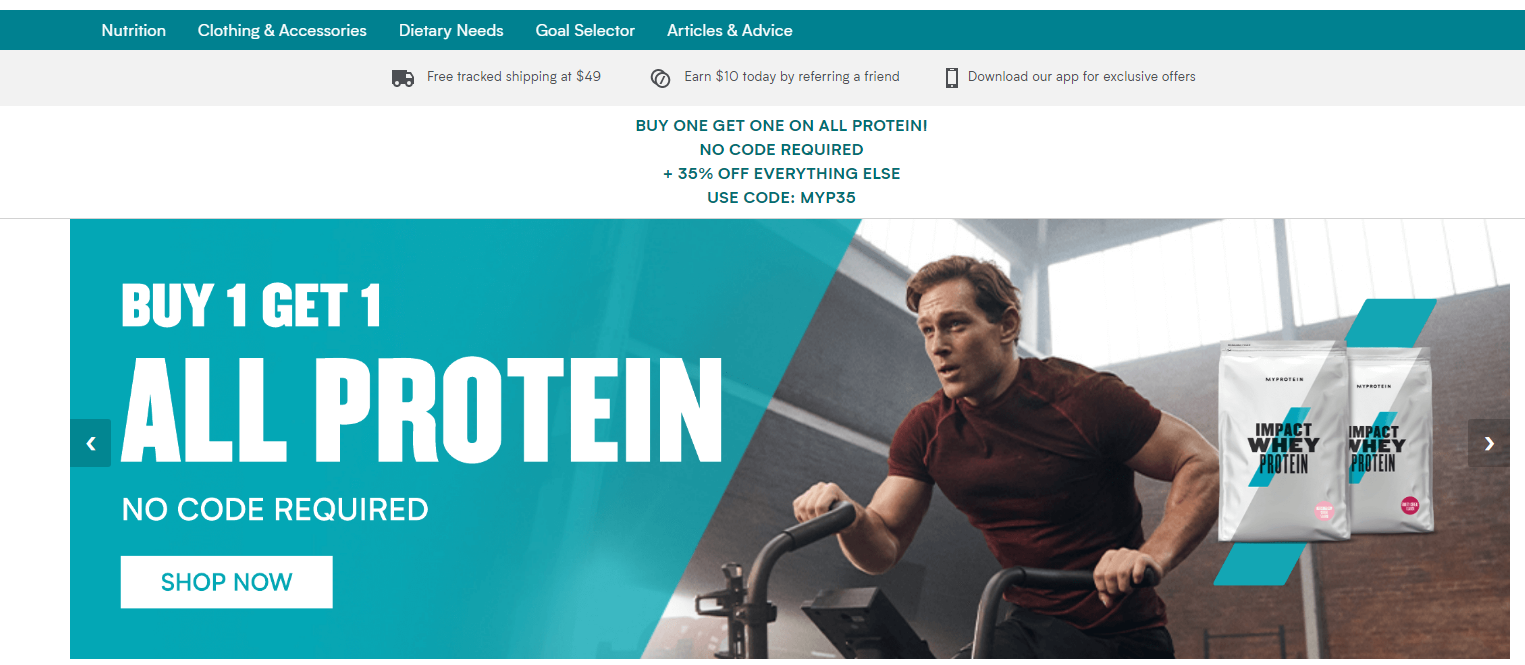Open Free tracked shipping at $49 link
1525x665 pixels.
(x=514, y=76)
